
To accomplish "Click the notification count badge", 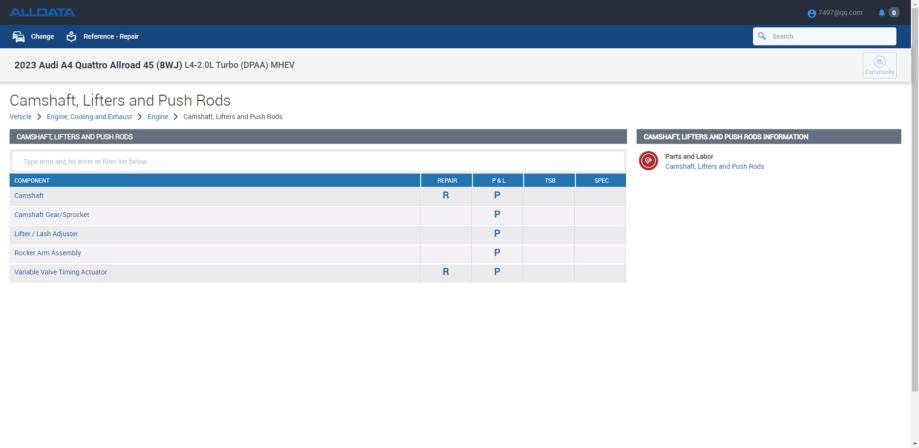I will (x=894, y=12).
